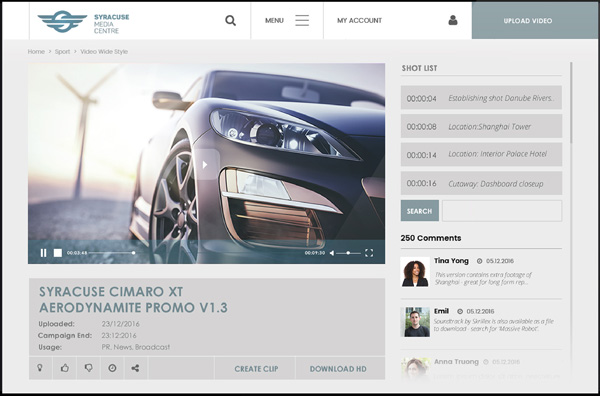
Task: Click the Create Clip button
Action: [x=256, y=369]
